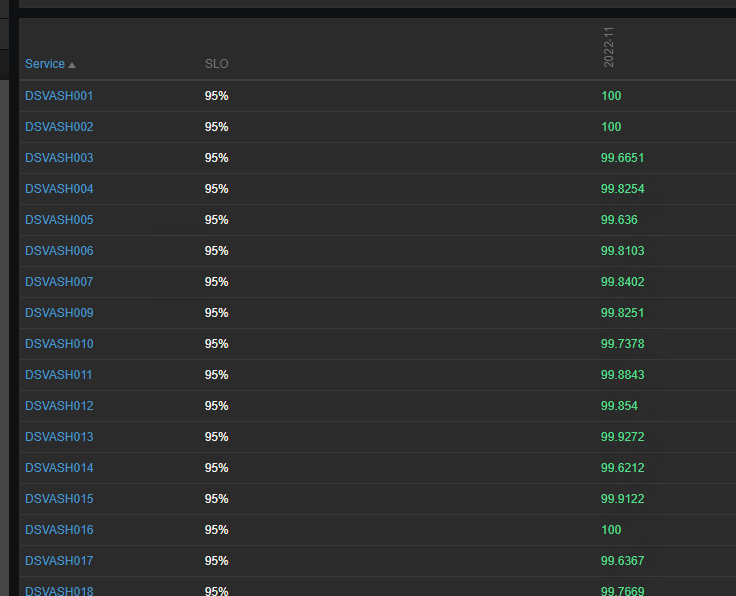
Task: Open DSVASH005 service link
Action: 59,220
